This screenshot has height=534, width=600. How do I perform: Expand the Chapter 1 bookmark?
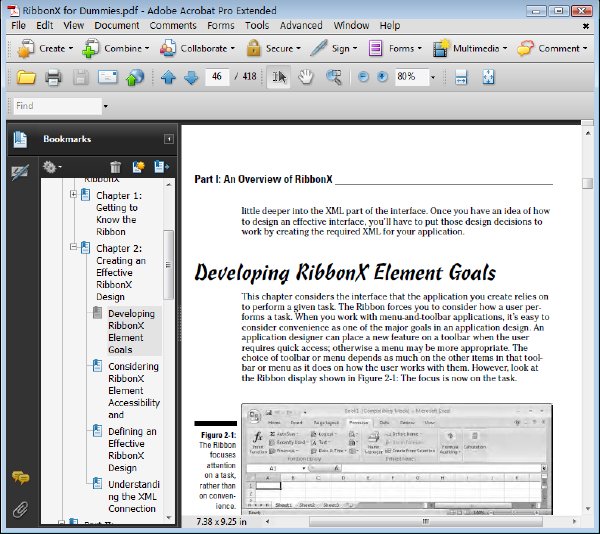(x=73, y=194)
